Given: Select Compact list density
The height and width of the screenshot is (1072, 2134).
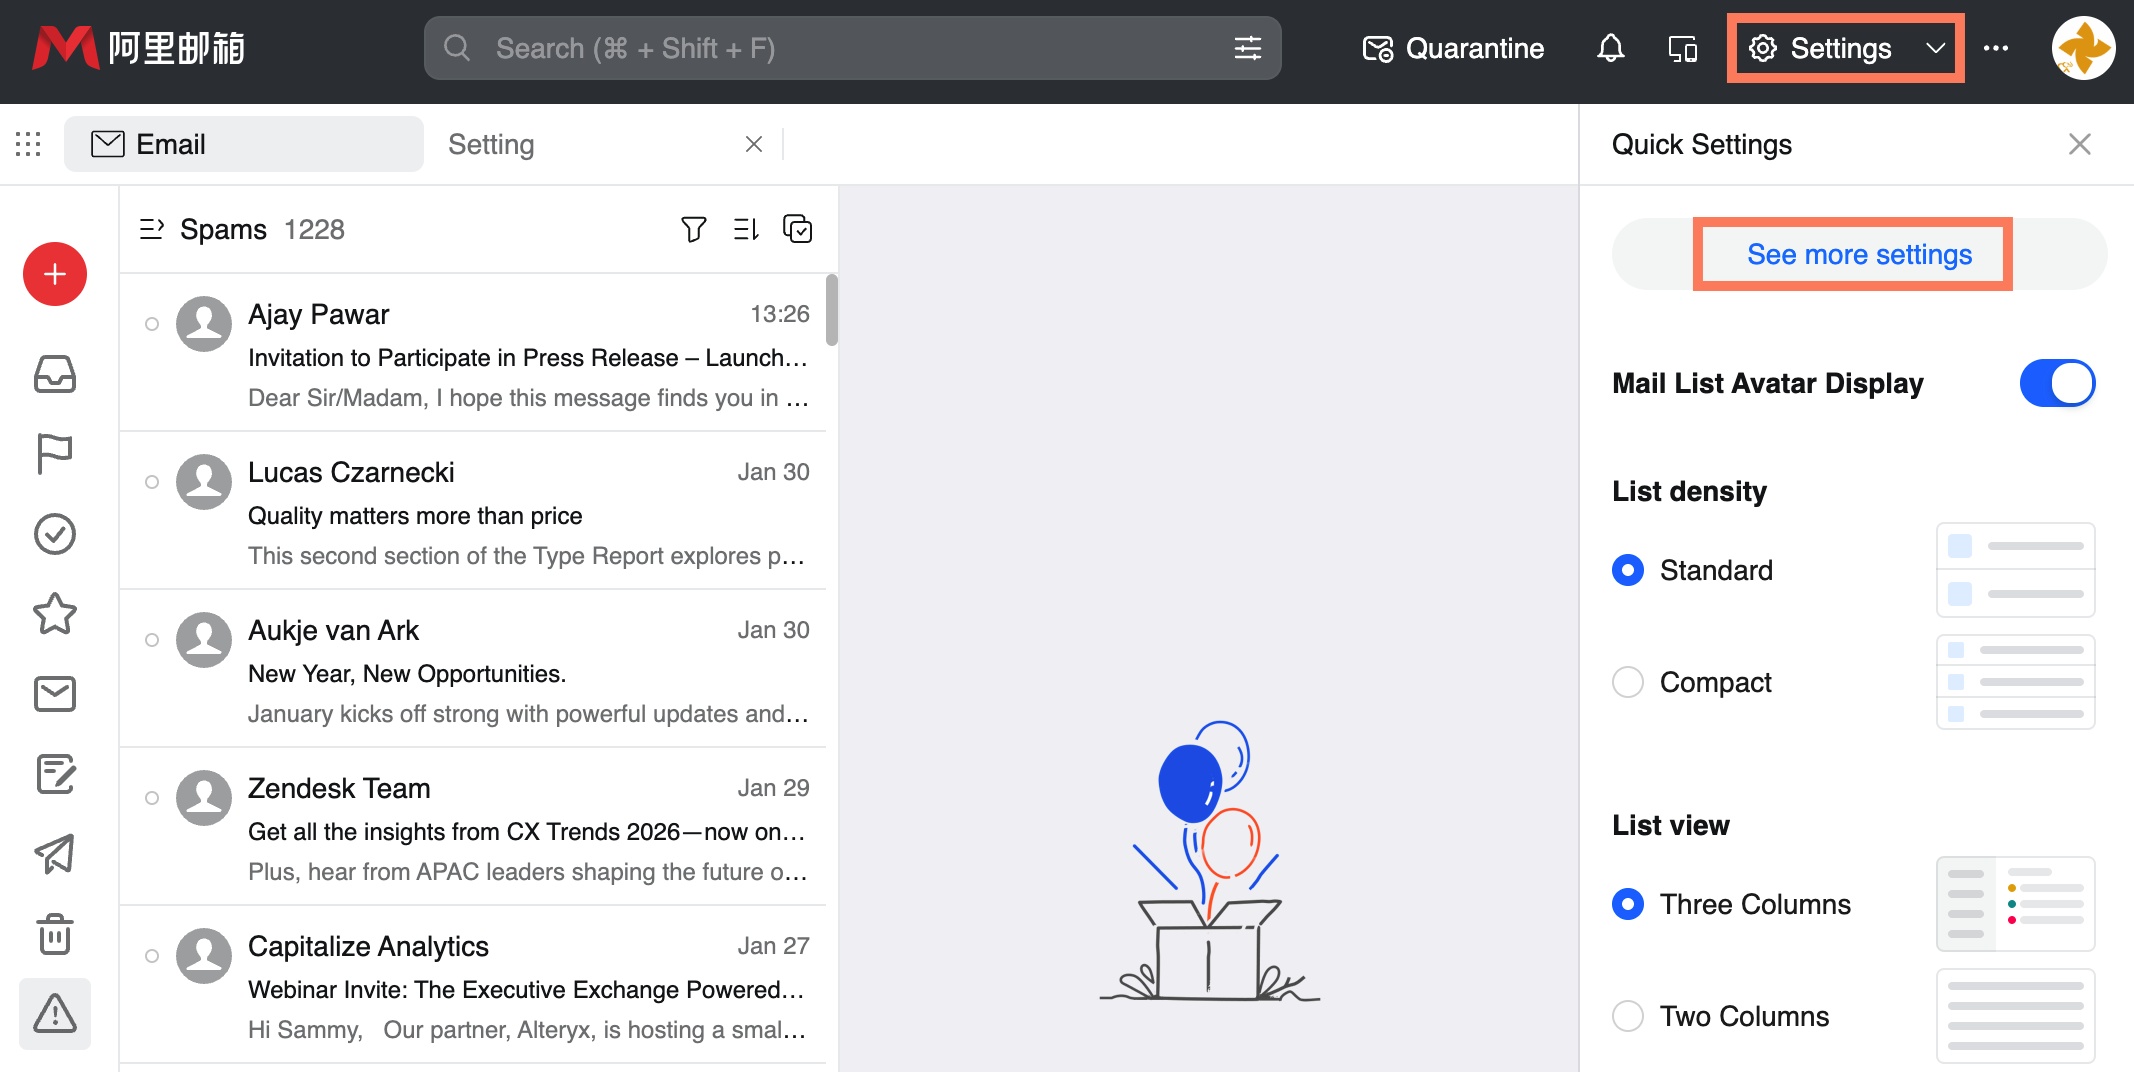Looking at the screenshot, I should point(1628,681).
